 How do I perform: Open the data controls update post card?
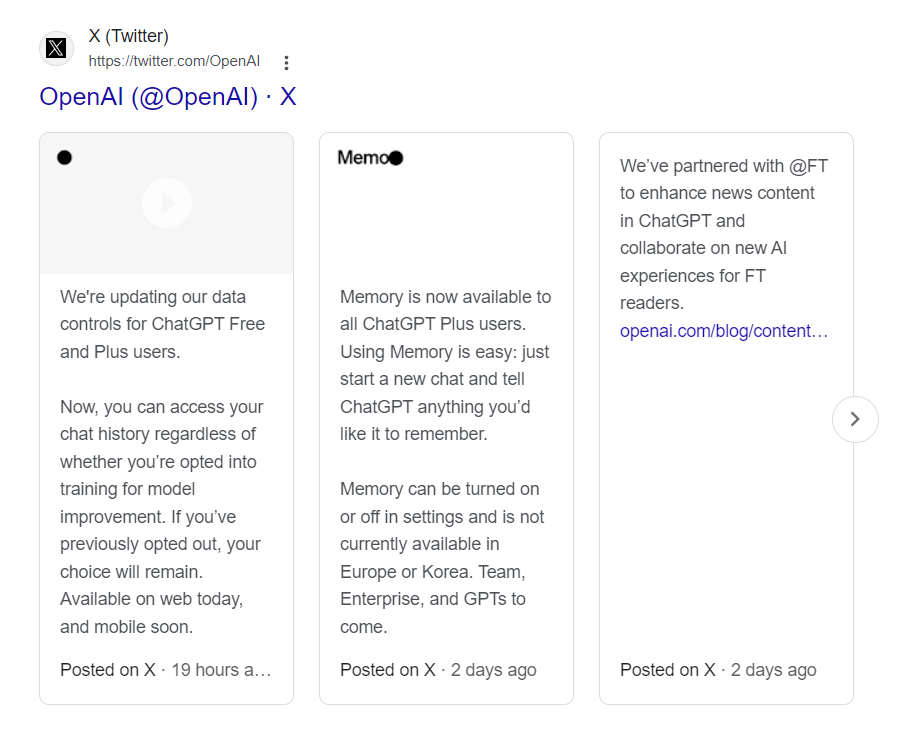[167, 418]
